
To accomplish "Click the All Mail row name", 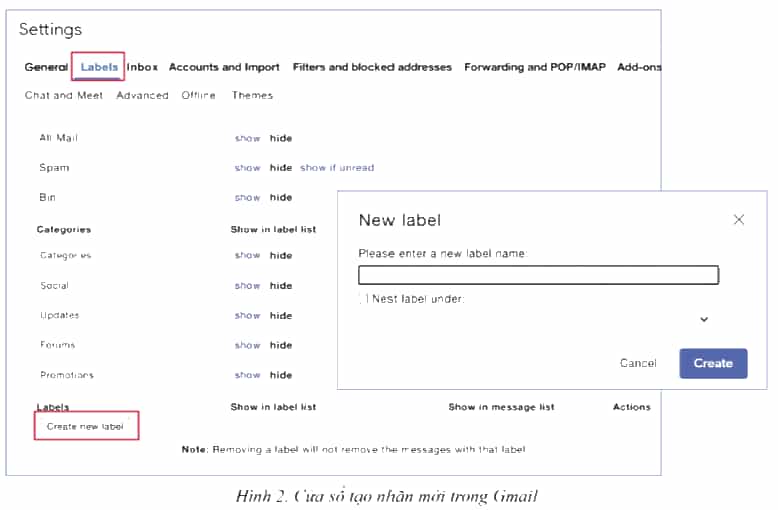I will pos(59,138).
